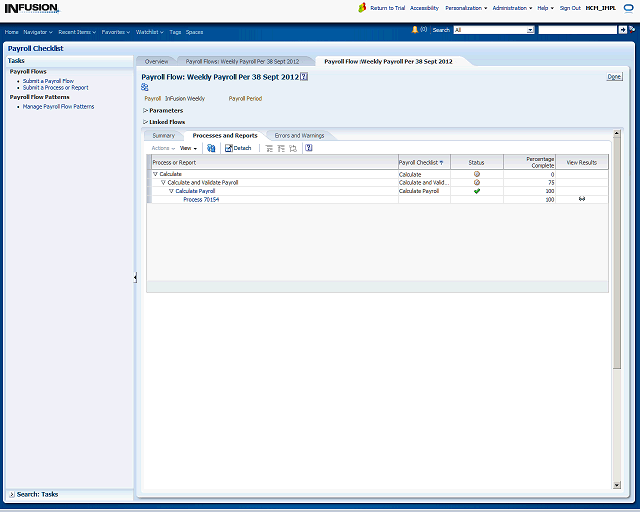The height and width of the screenshot is (512, 640).
Task: Open the Overview tab
Action: (156, 61)
